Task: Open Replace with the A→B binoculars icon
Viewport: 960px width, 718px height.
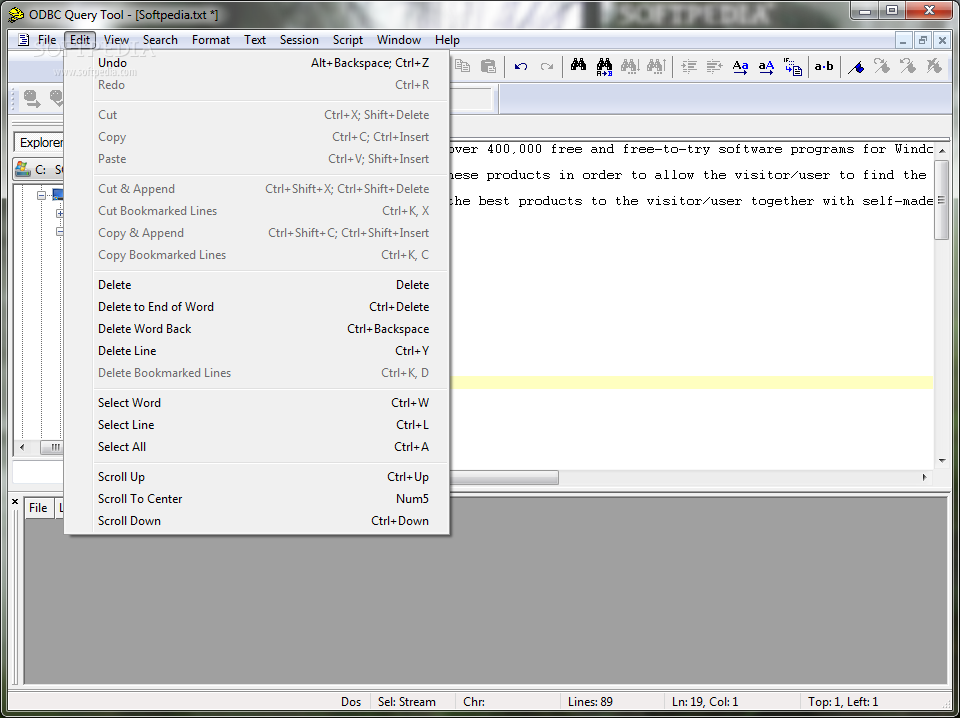Action: point(604,66)
